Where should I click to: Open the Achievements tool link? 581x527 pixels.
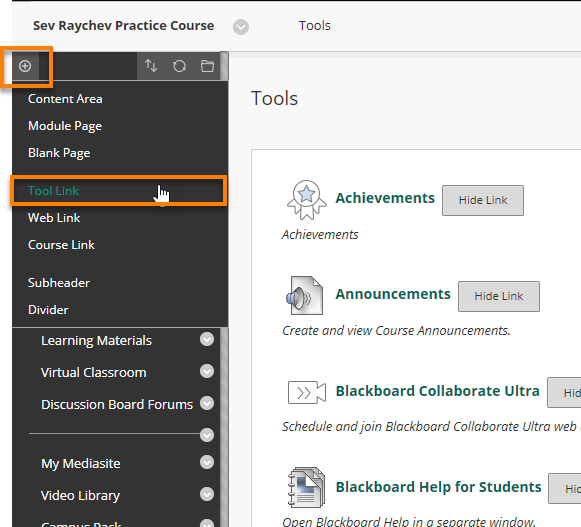[385, 198]
